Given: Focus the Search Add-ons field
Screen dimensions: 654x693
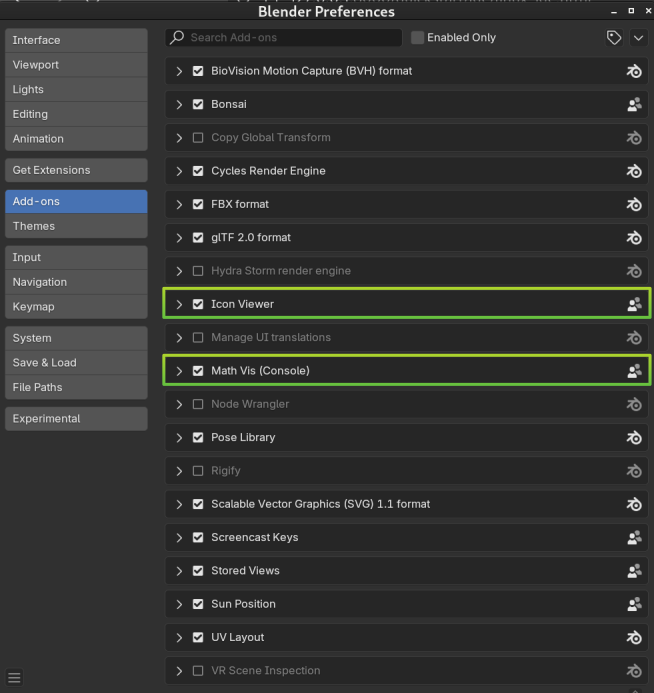Looking at the screenshot, I should point(284,38).
